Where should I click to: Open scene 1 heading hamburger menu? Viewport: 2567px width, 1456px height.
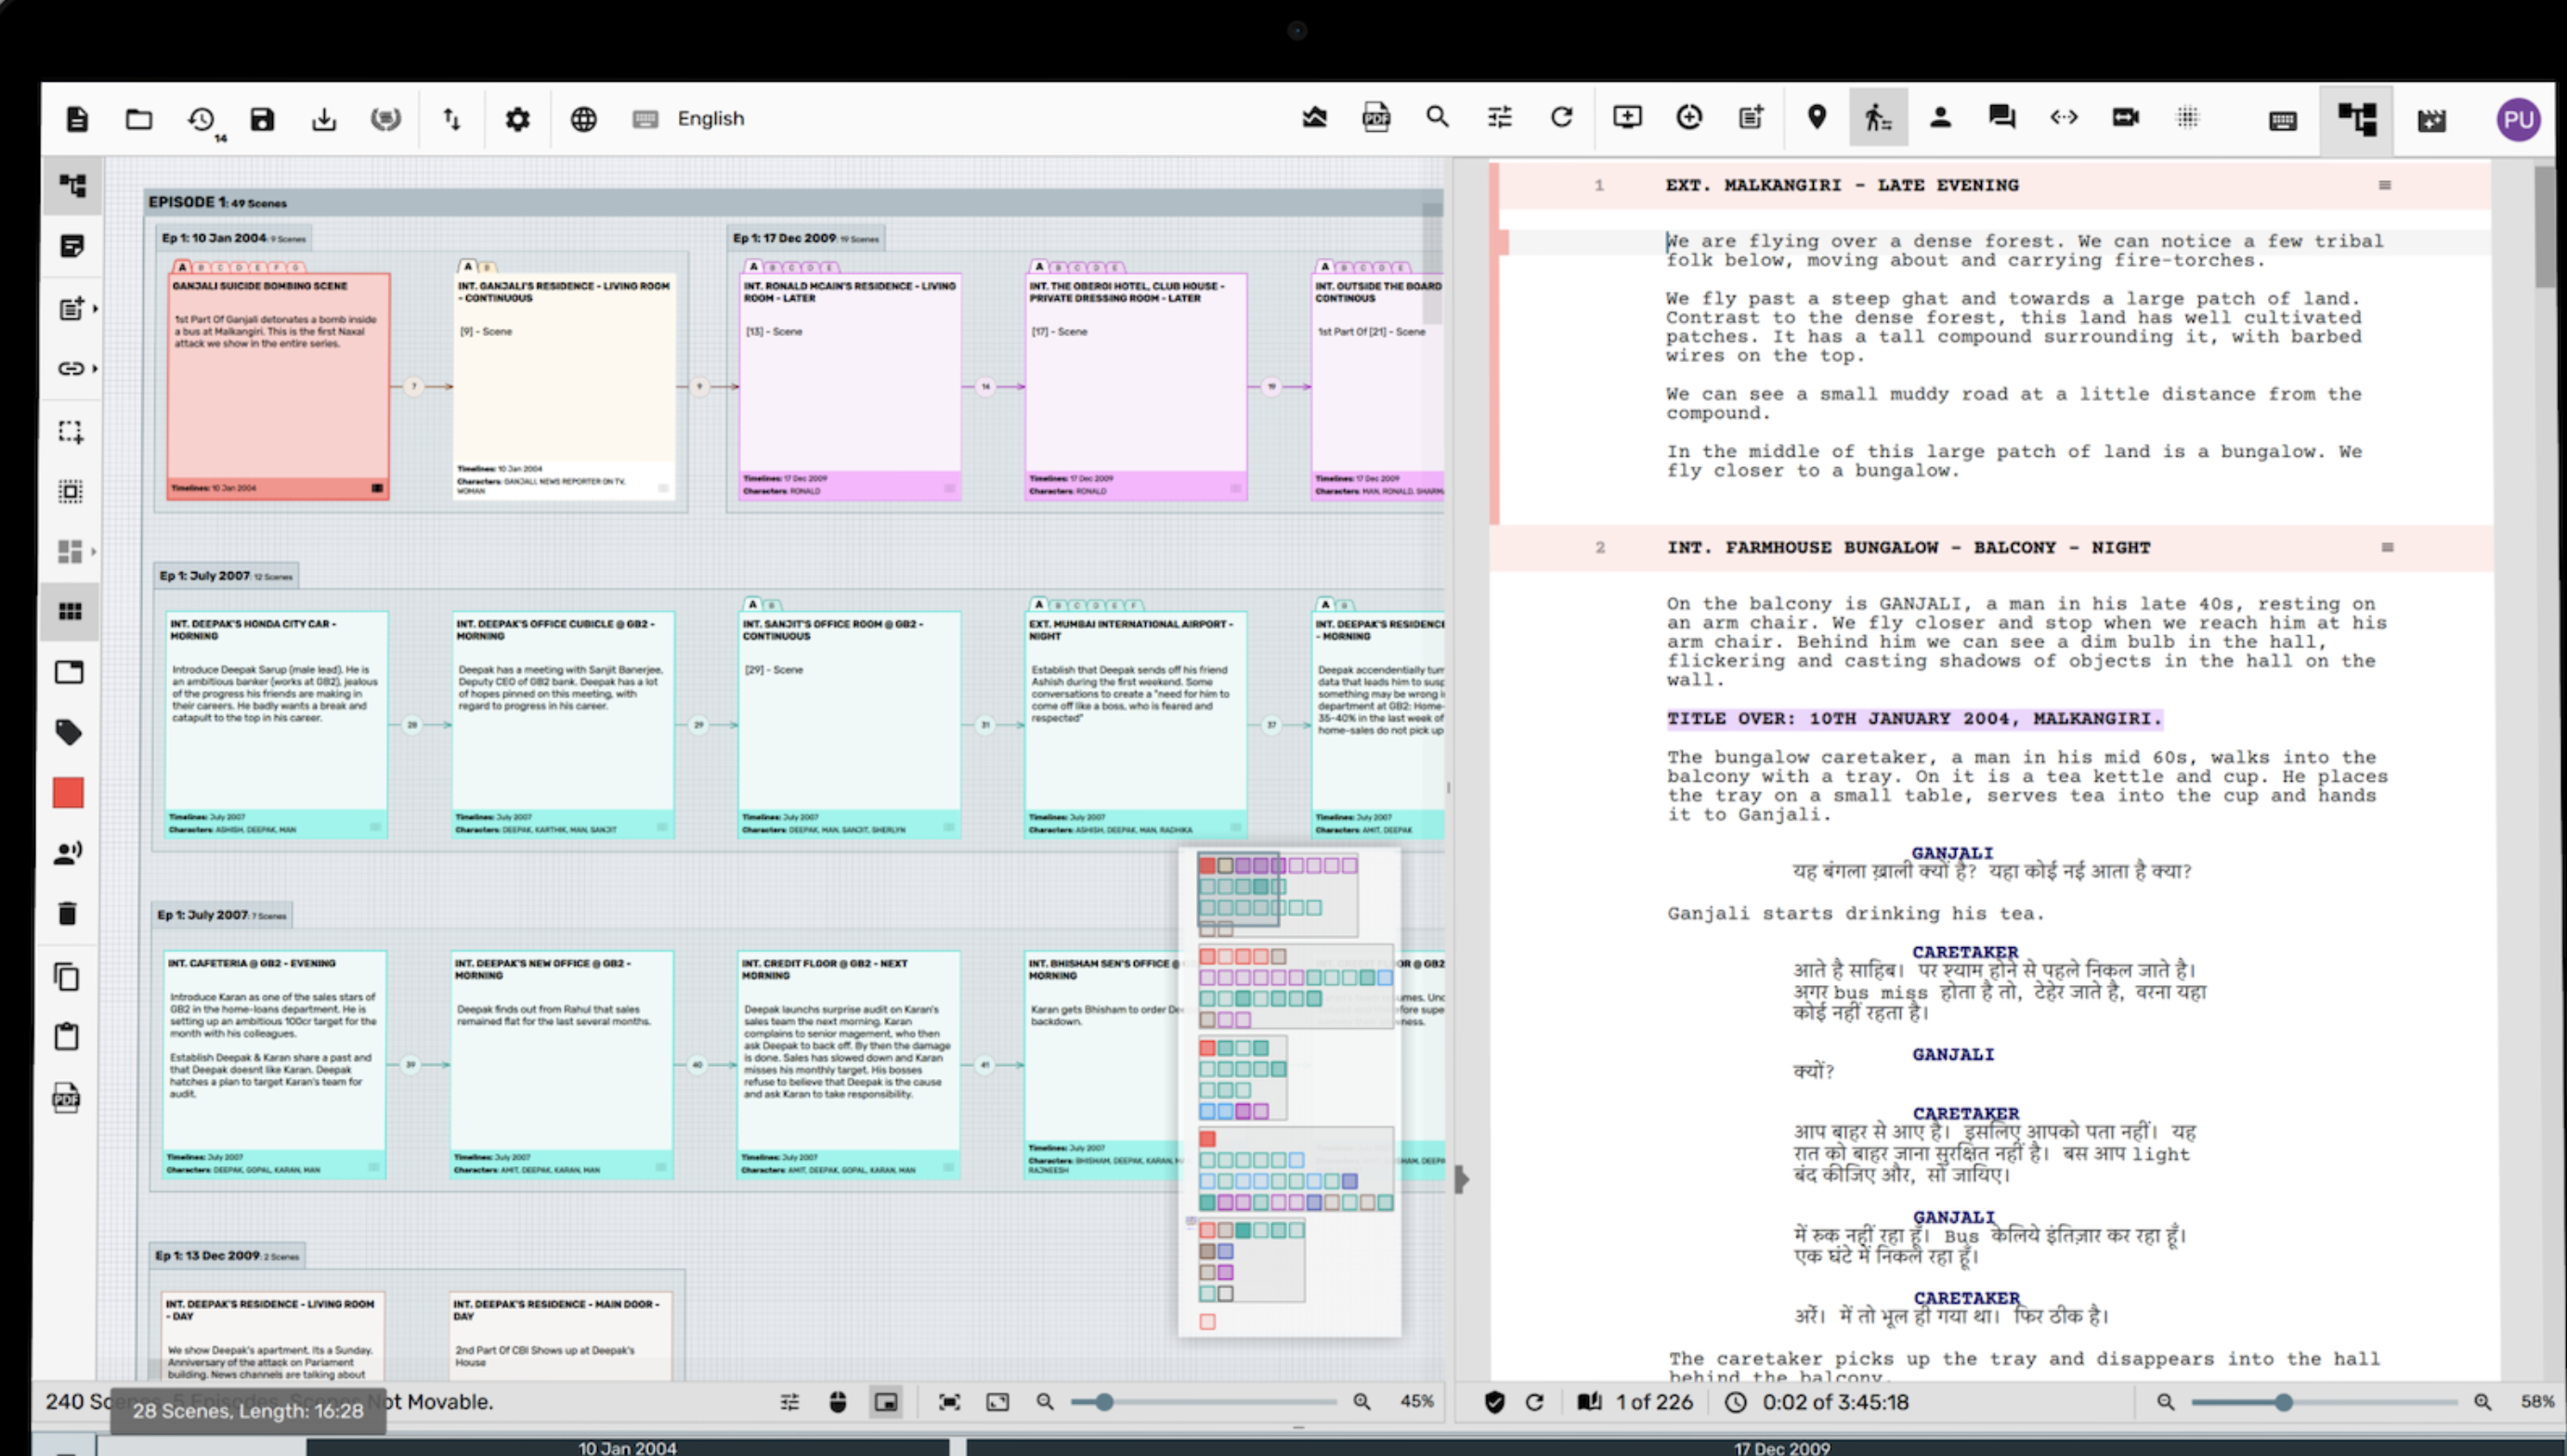point(2384,186)
